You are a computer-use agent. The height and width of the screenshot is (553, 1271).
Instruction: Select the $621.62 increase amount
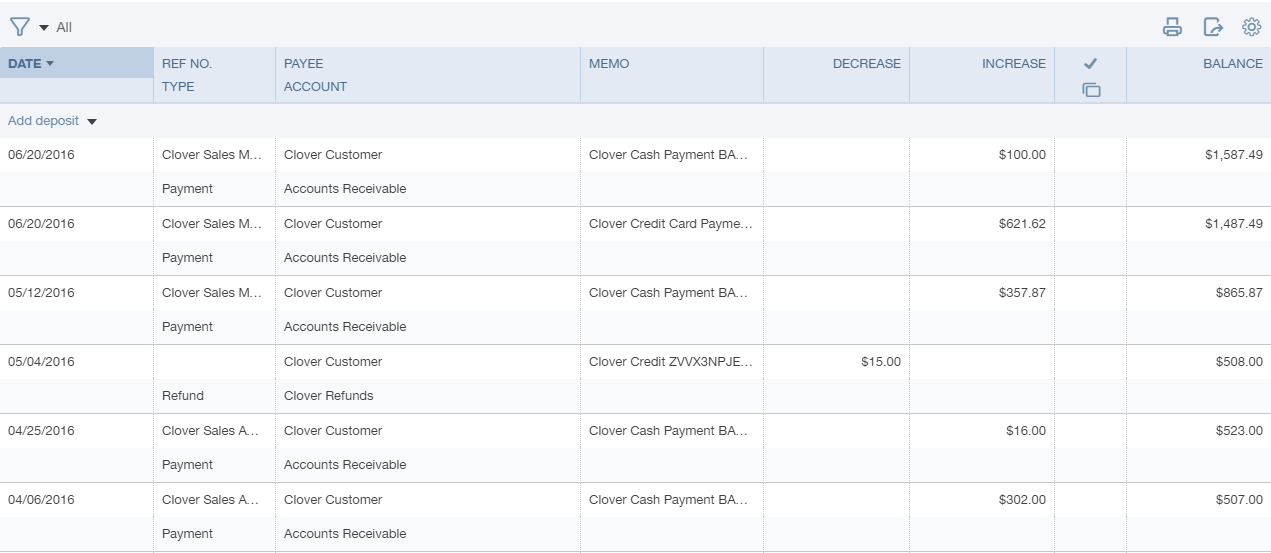coord(1022,224)
